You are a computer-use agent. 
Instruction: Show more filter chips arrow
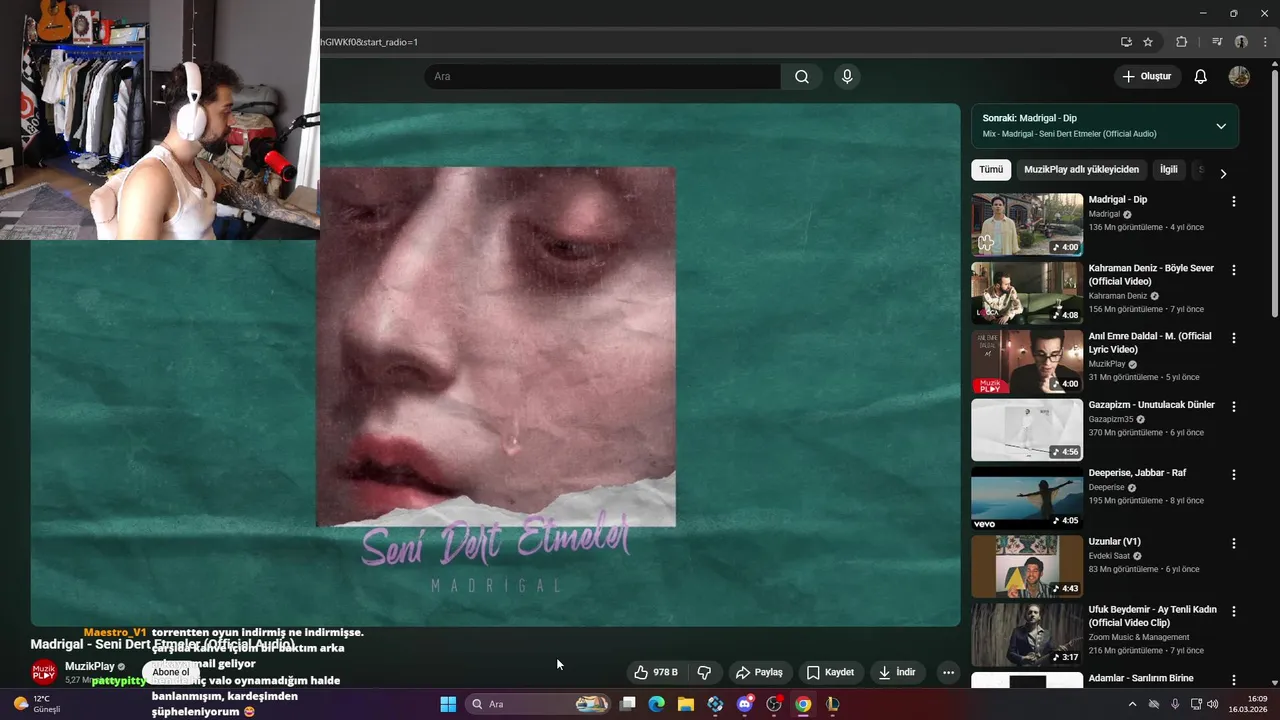tap(1223, 173)
